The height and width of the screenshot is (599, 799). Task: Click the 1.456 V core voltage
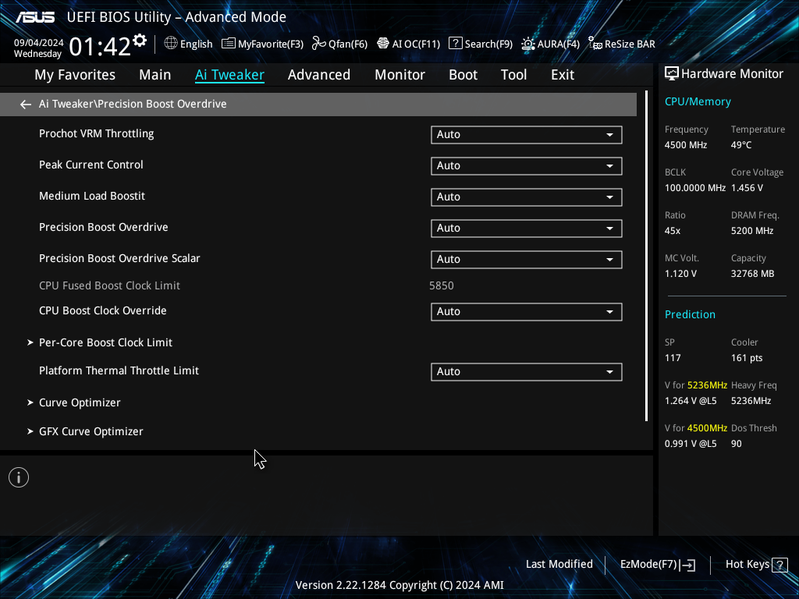[x=747, y=188]
